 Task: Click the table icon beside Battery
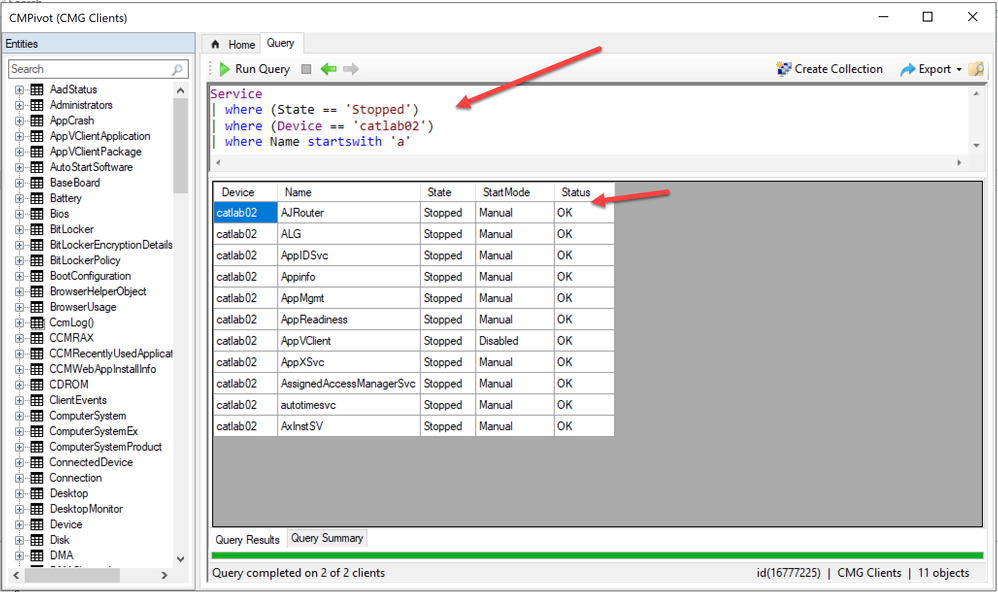pos(37,198)
